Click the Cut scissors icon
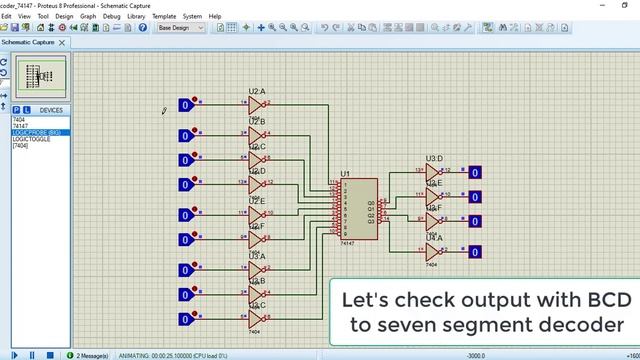 click(x=351, y=27)
